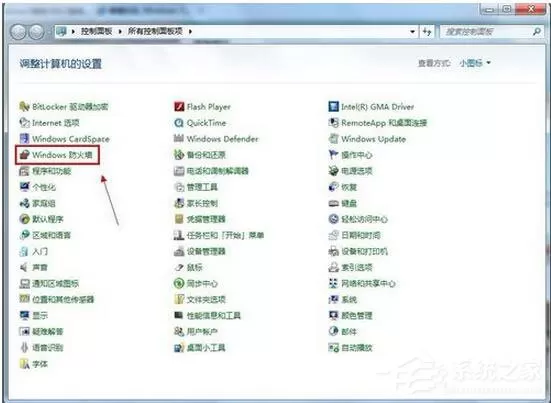Screen dimensions: 551x403
Task: Go back with the Back button
Action: (18, 32)
